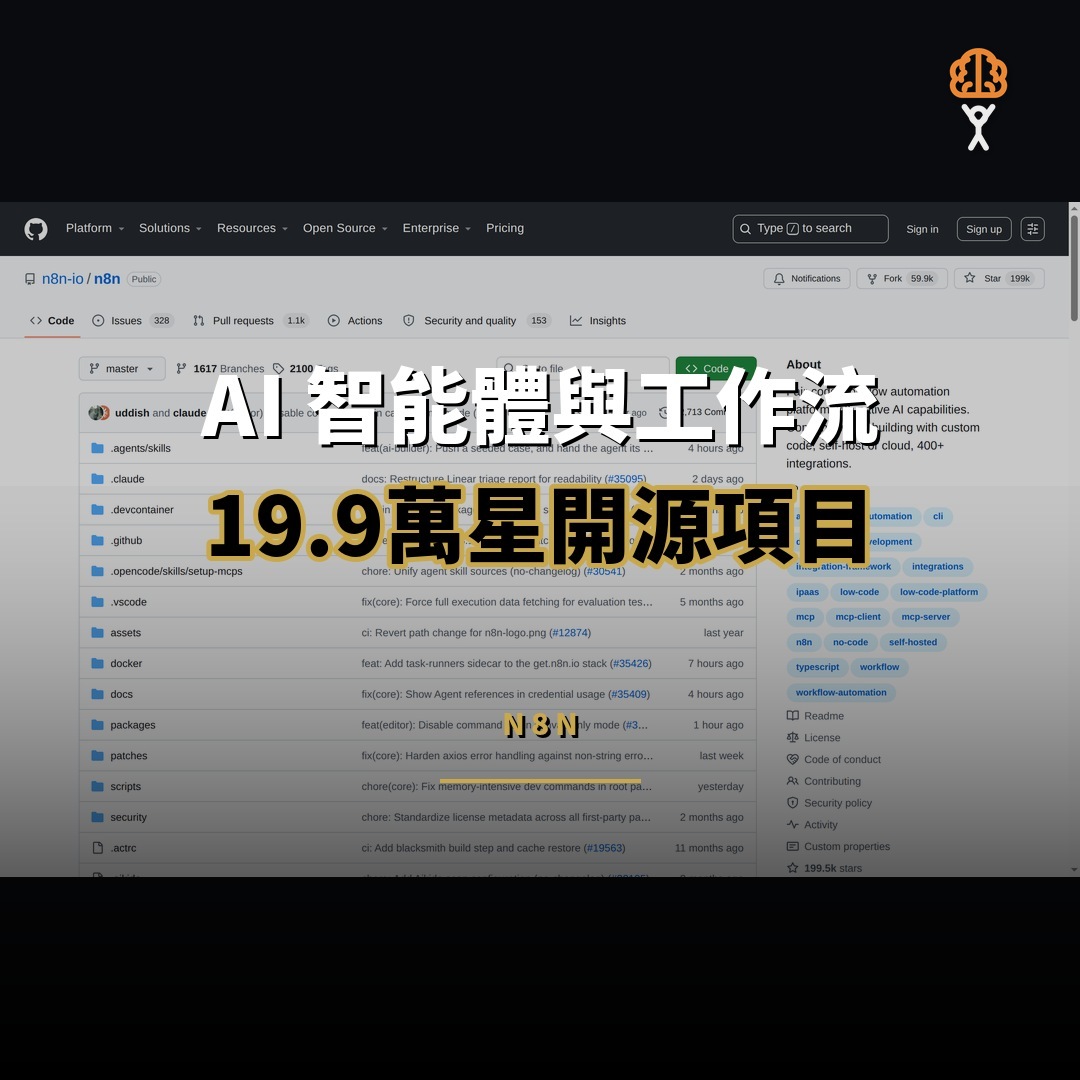Image resolution: width=1080 pixels, height=1080 pixels.
Task: Open the packages folder
Action: click(133, 725)
